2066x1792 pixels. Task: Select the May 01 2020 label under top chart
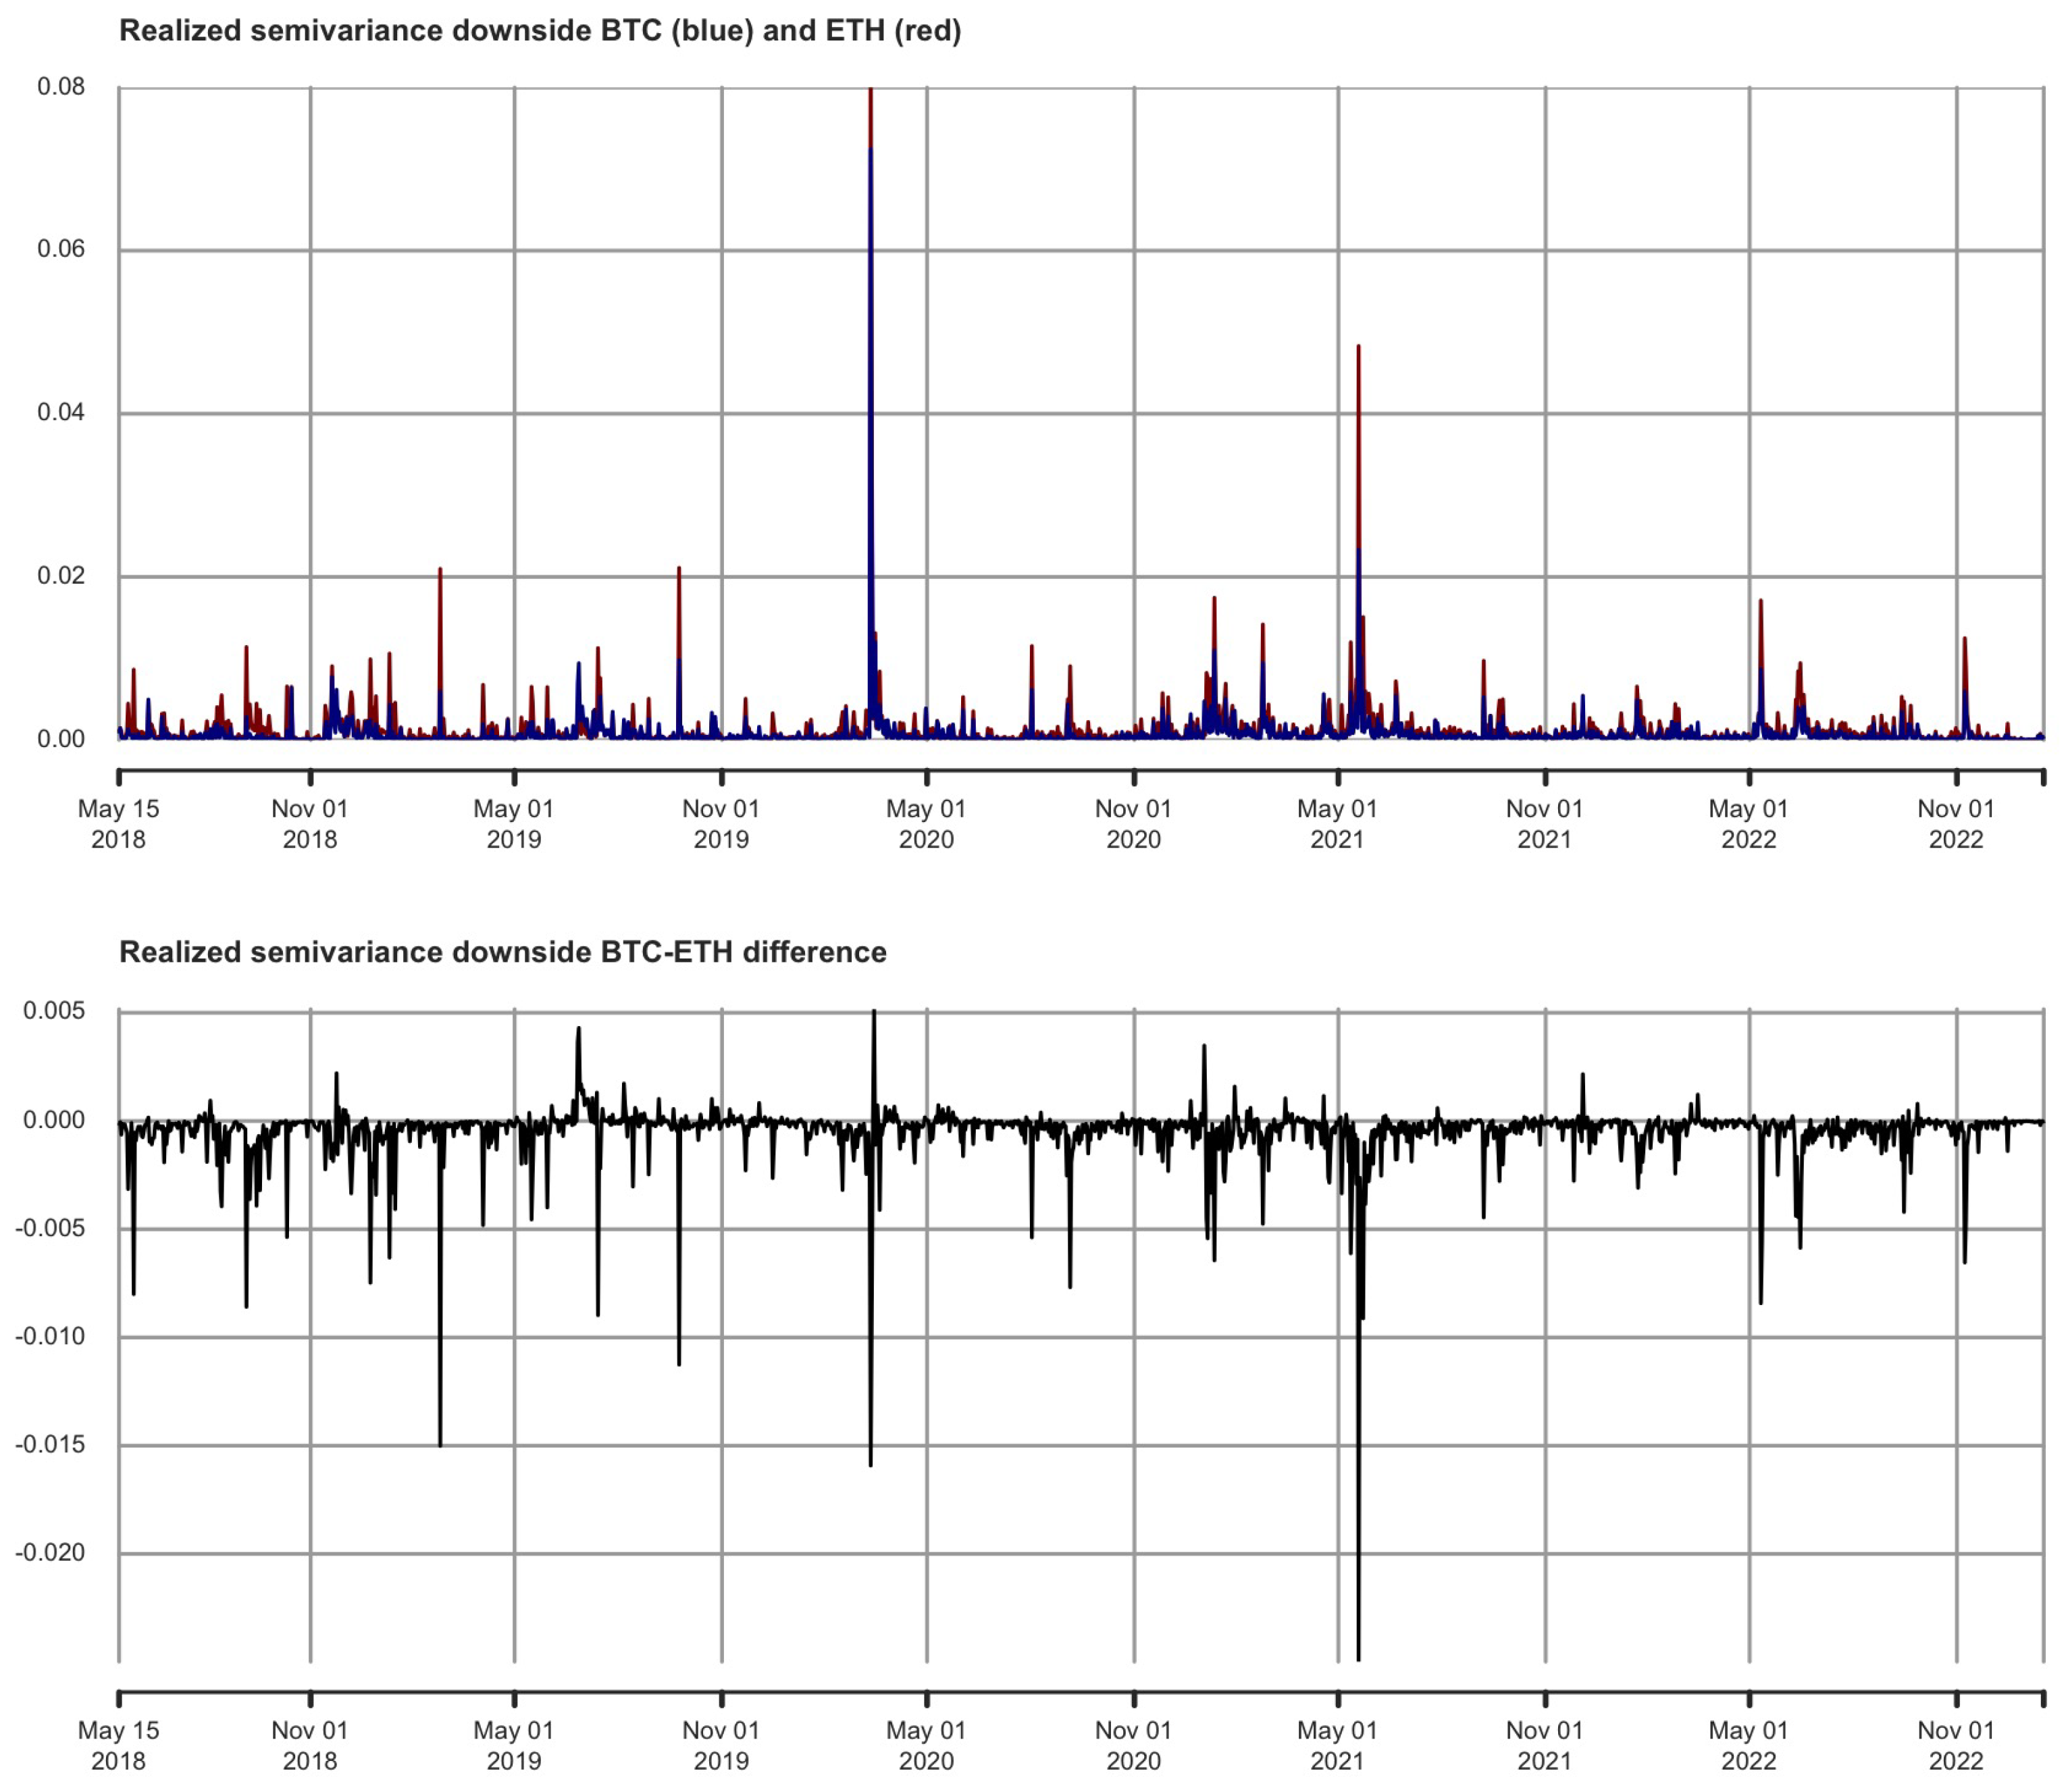[x=926, y=824]
